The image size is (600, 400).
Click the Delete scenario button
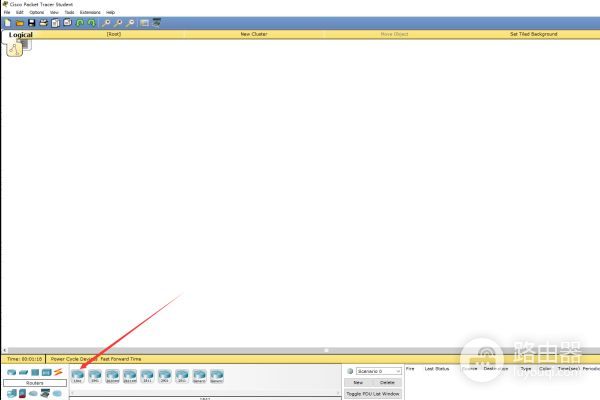coord(387,382)
